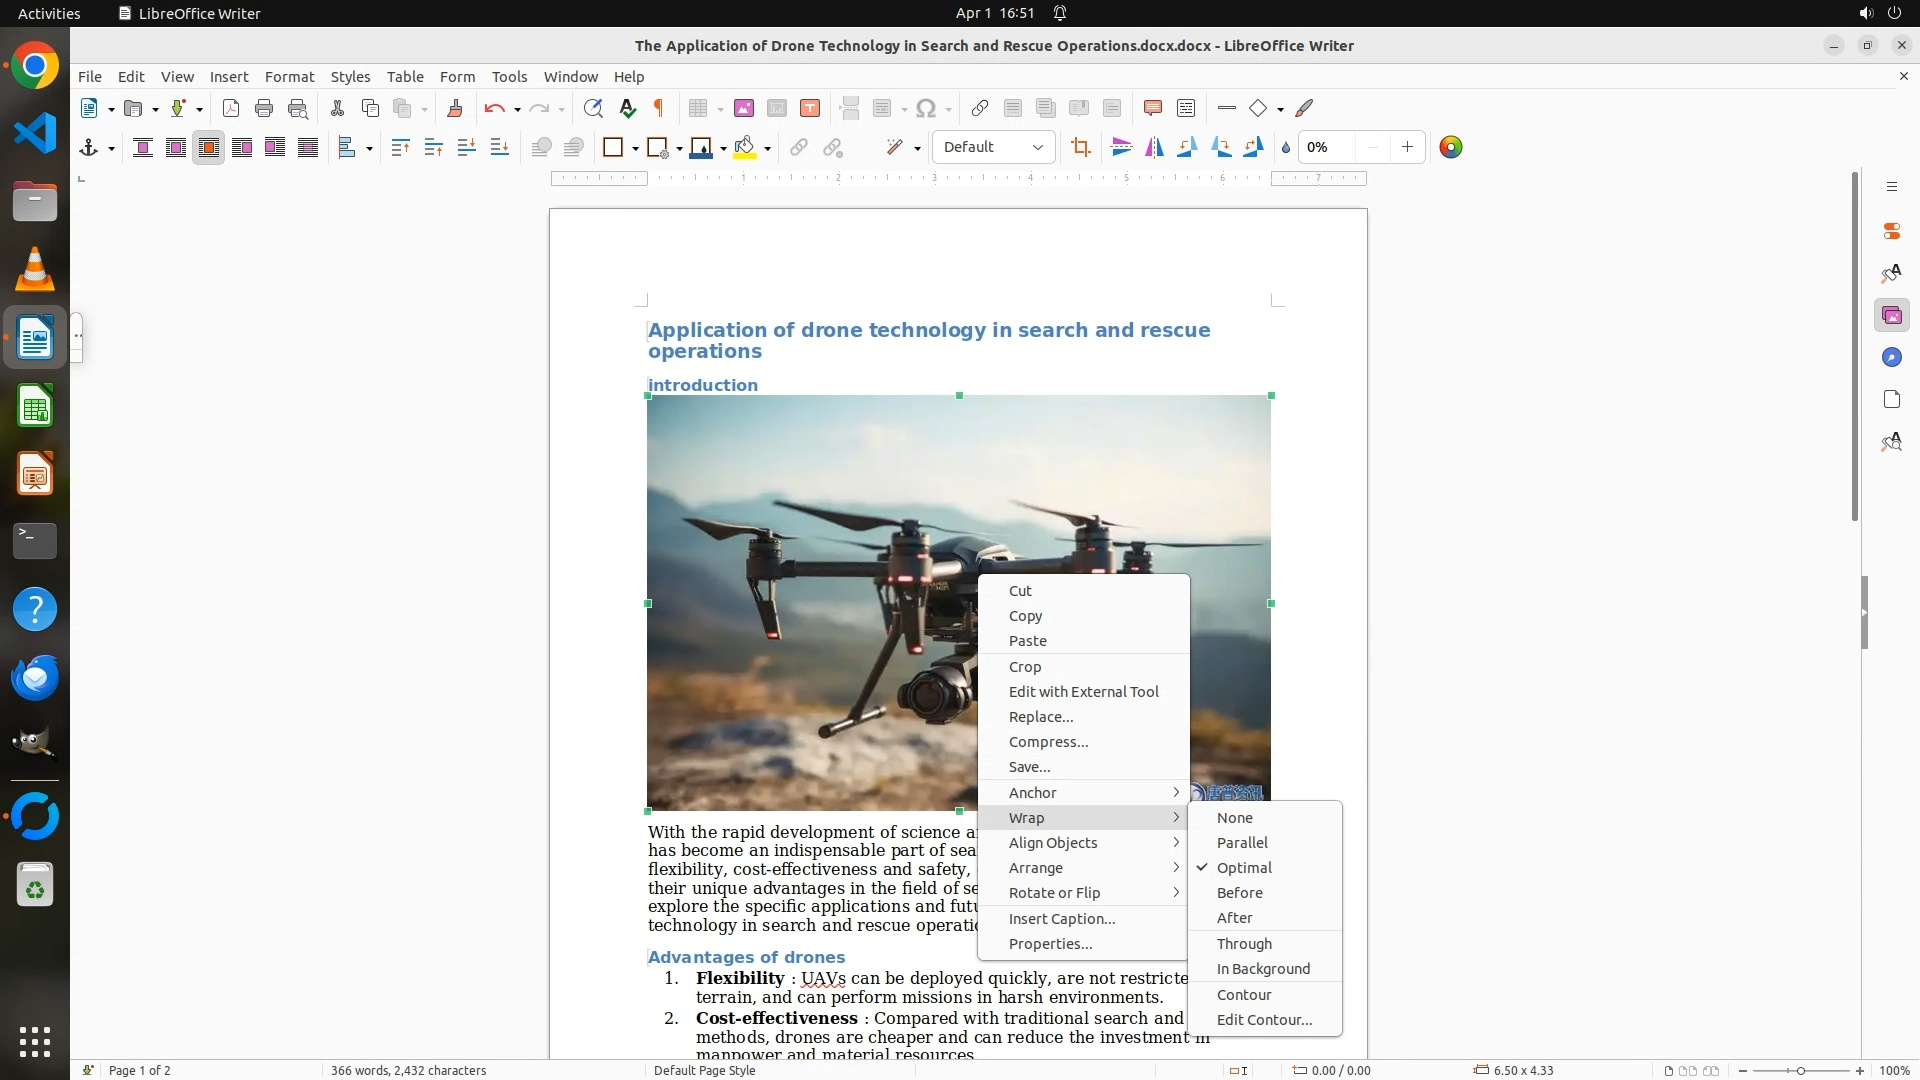1920x1080 pixels.
Task: Click the Crop image toolbar icon
Action: coord(1080,147)
